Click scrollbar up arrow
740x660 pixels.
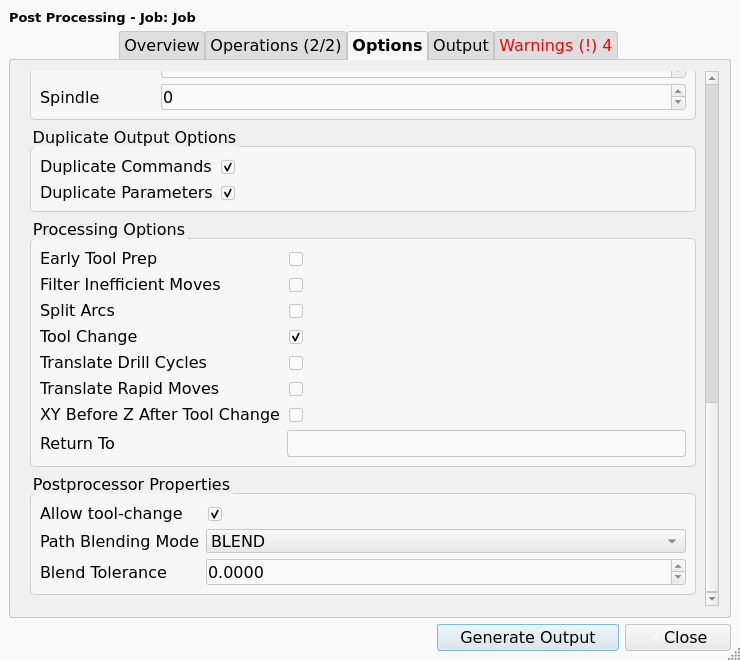point(712,78)
